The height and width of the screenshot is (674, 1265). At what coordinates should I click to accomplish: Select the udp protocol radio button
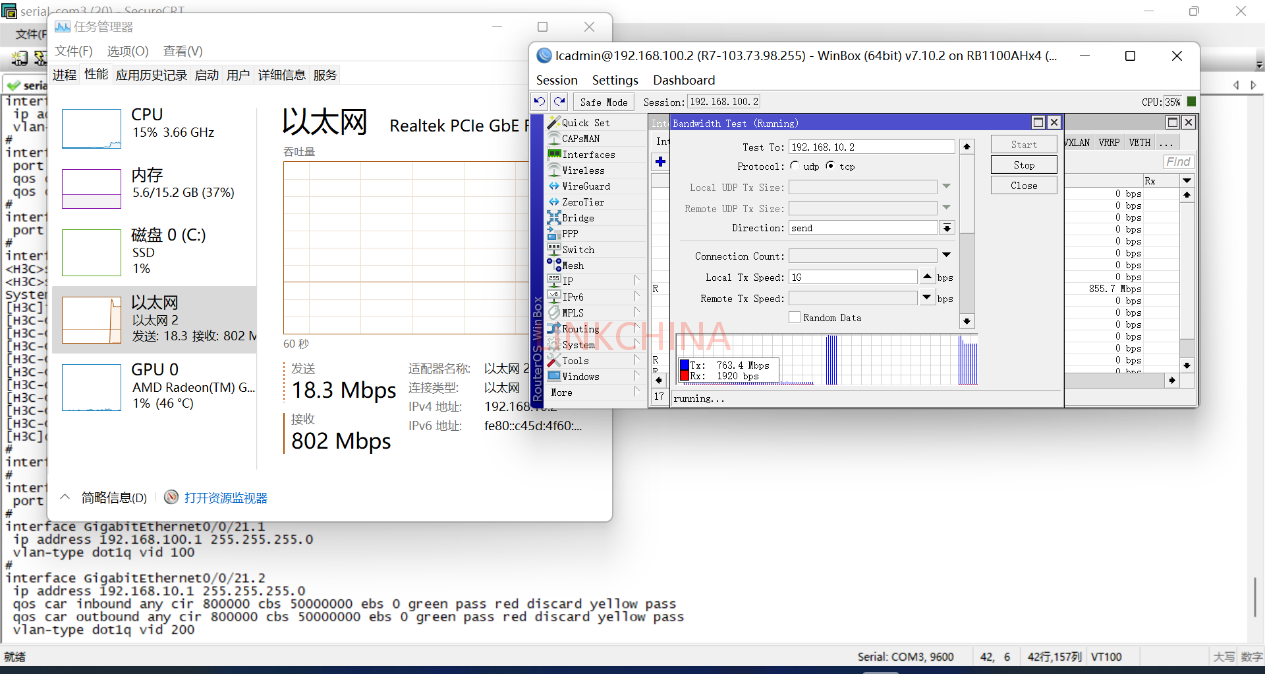point(795,167)
